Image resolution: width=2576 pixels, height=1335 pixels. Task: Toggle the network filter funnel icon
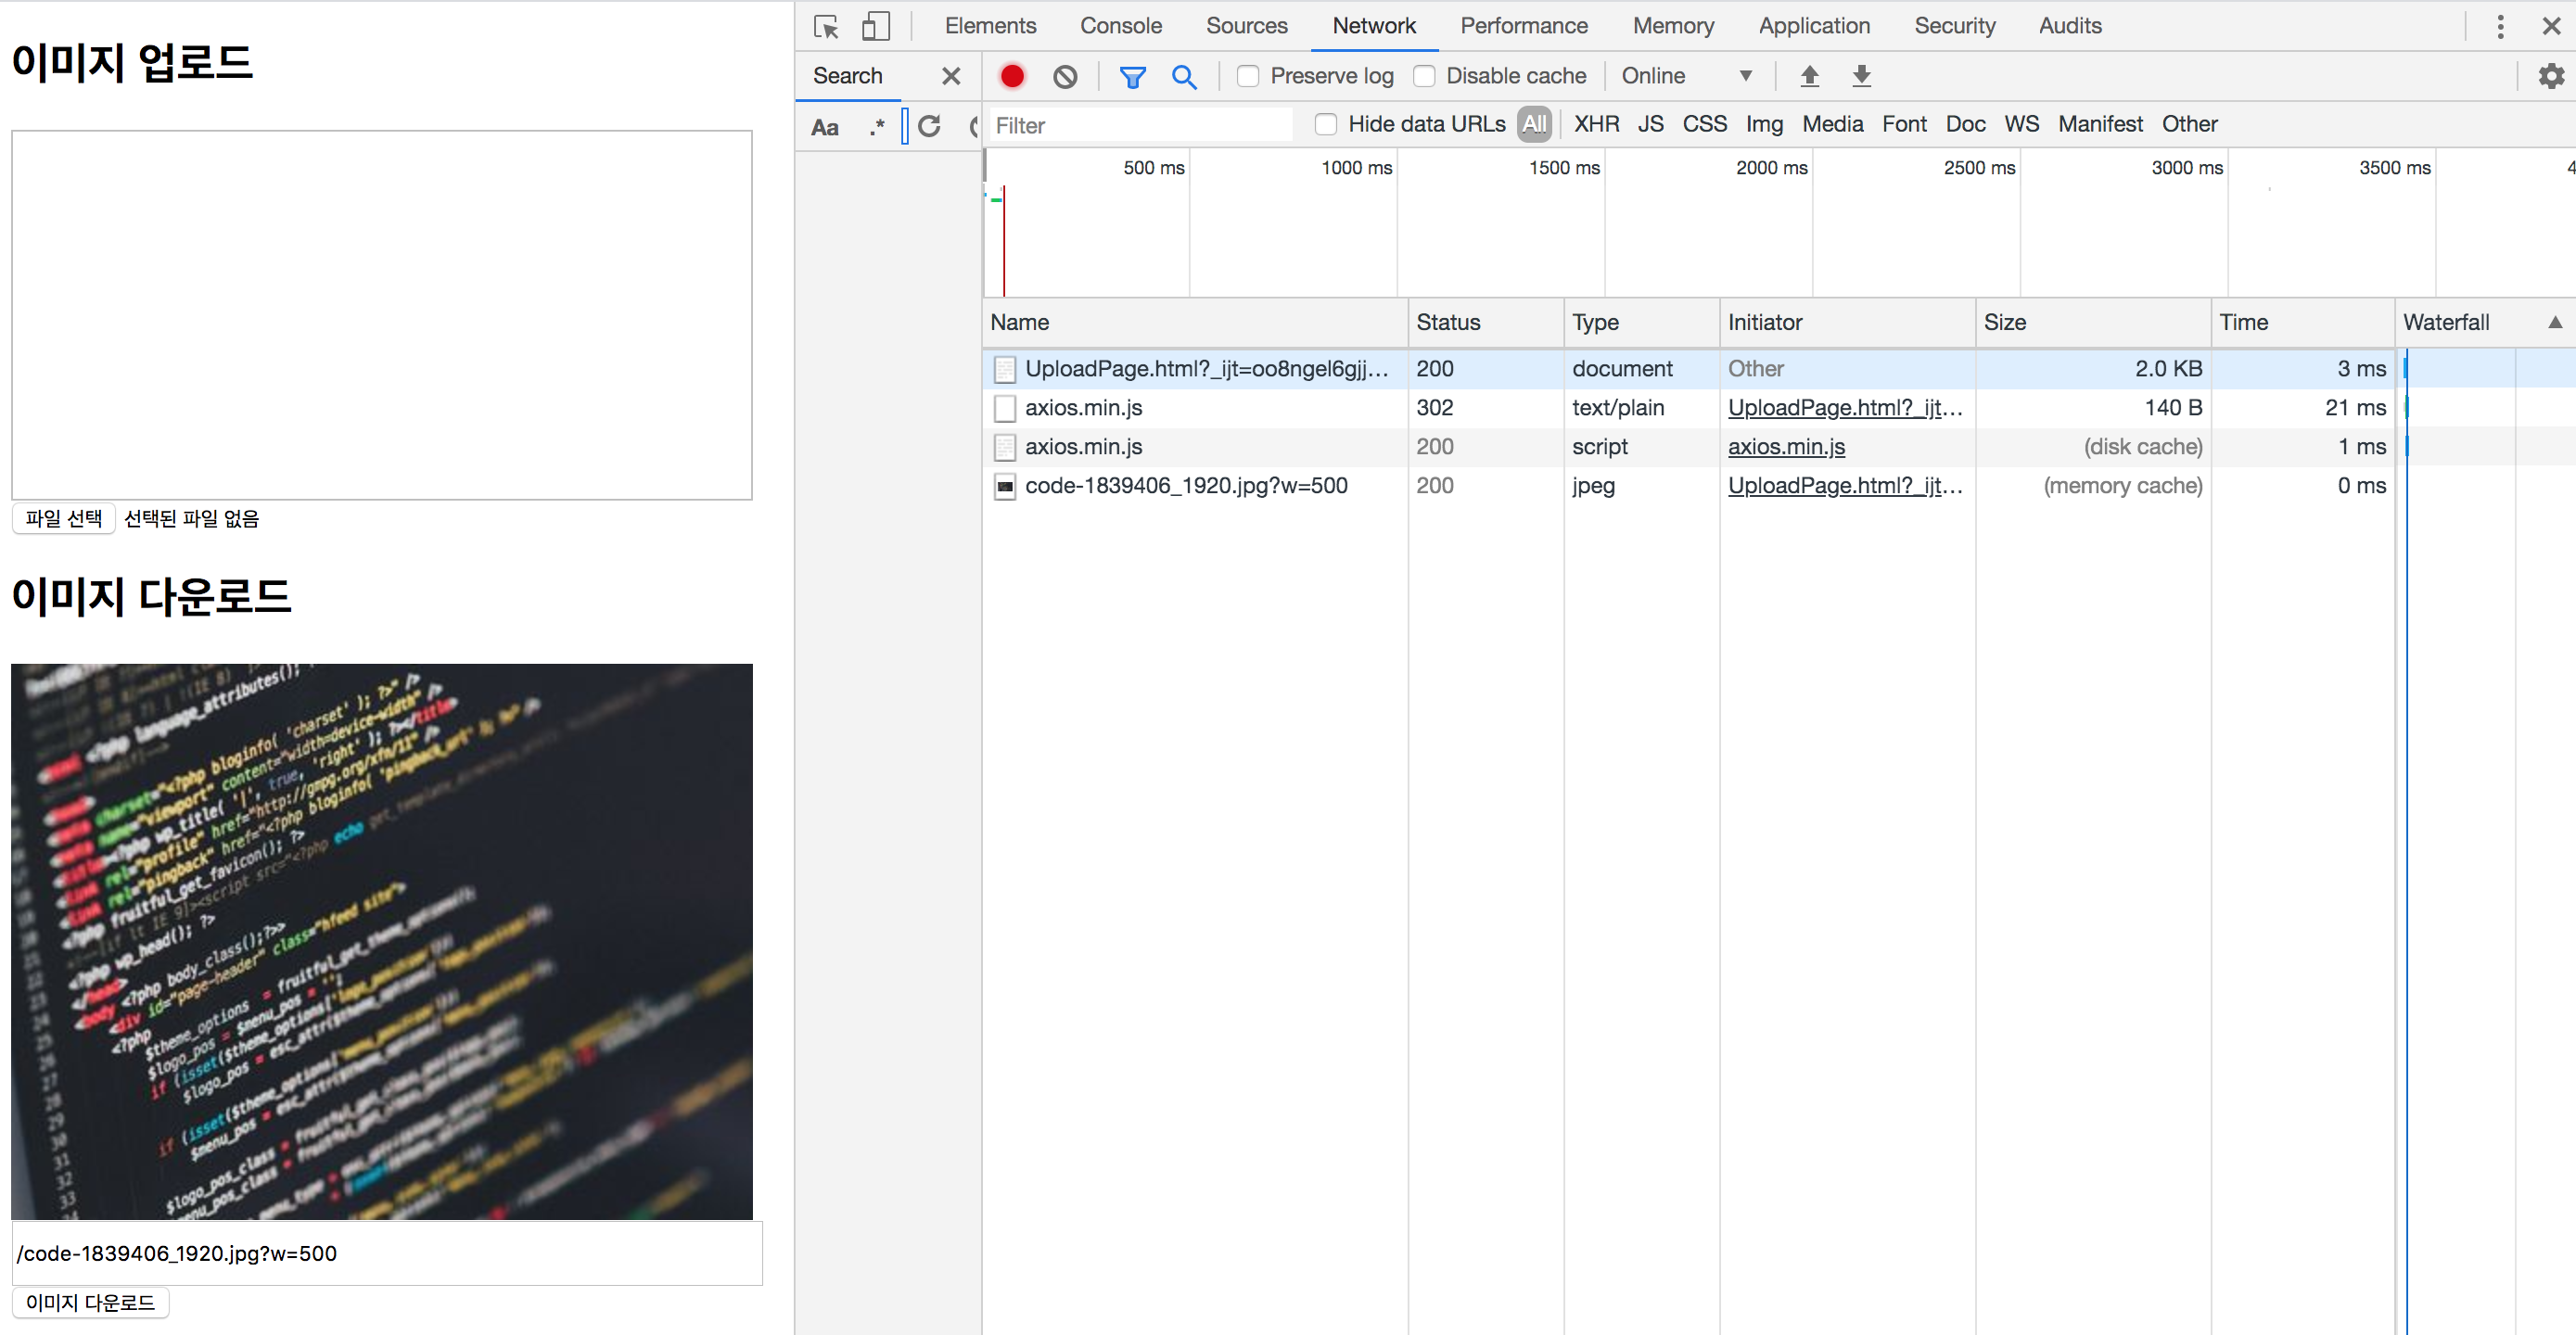click(x=1132, y=76)
